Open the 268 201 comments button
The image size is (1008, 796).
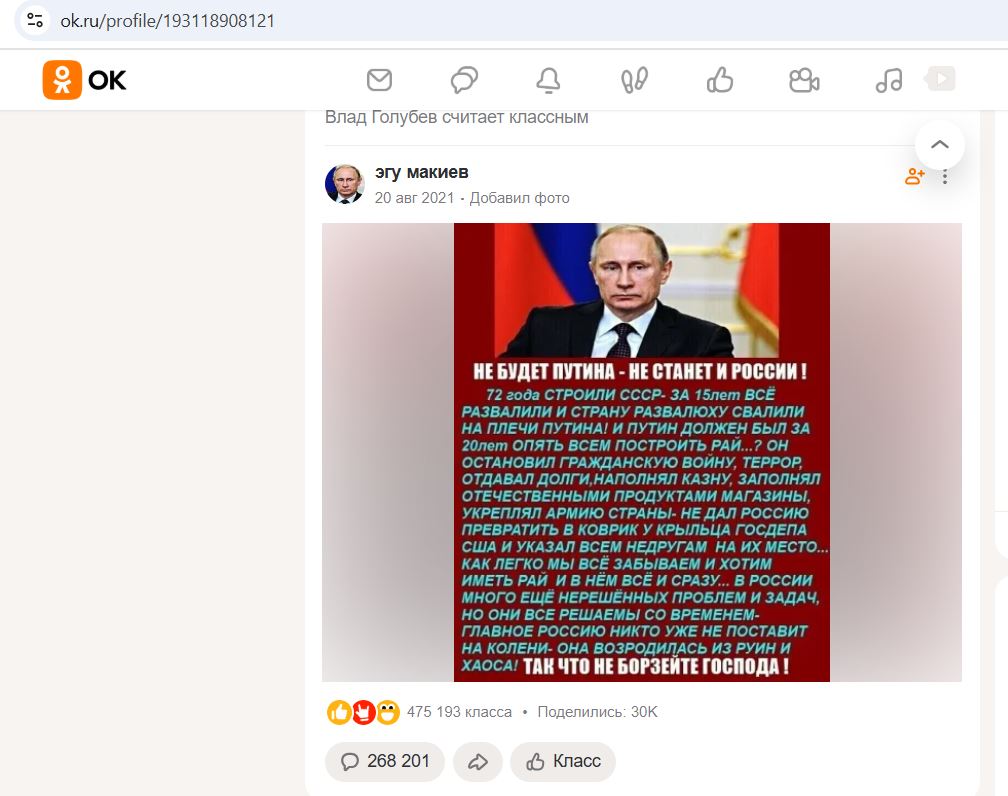tap(384, 762)
